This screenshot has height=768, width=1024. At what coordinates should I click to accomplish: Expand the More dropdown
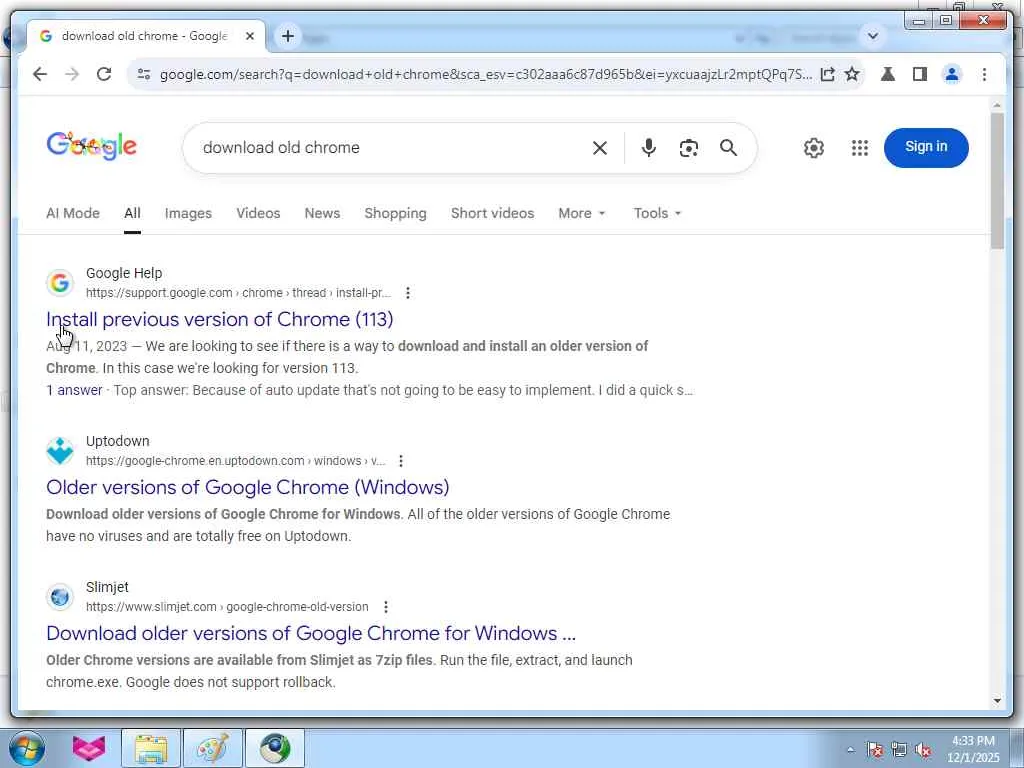[x=582, y=214]
